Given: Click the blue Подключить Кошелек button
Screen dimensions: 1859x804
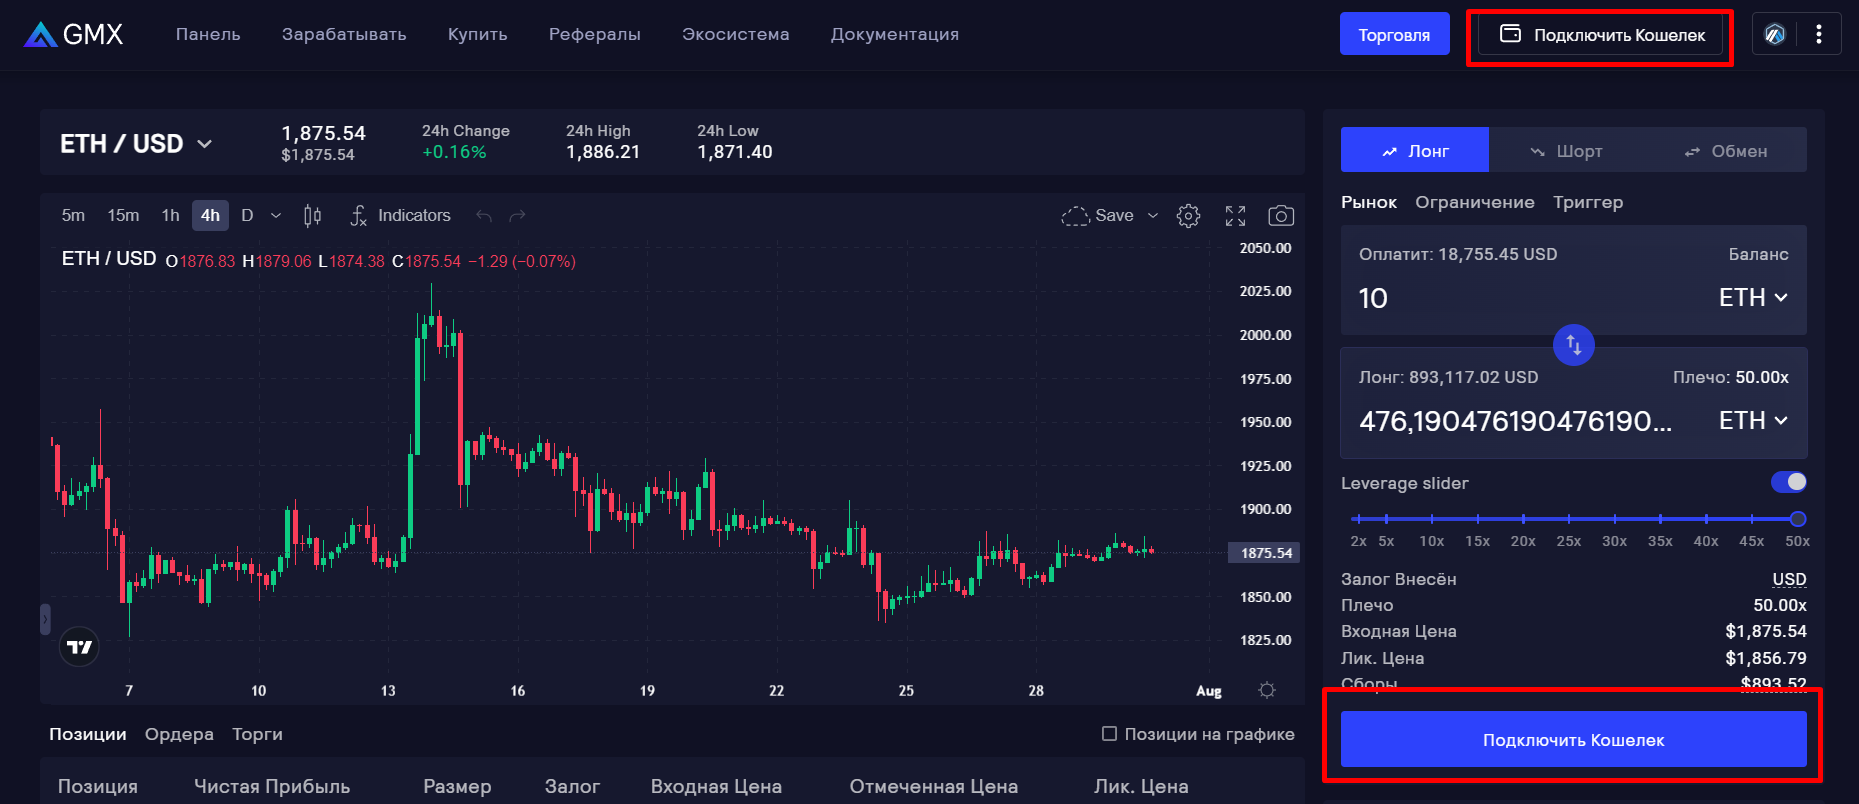Looking at the screenshot, I should tap(1573, 740).
